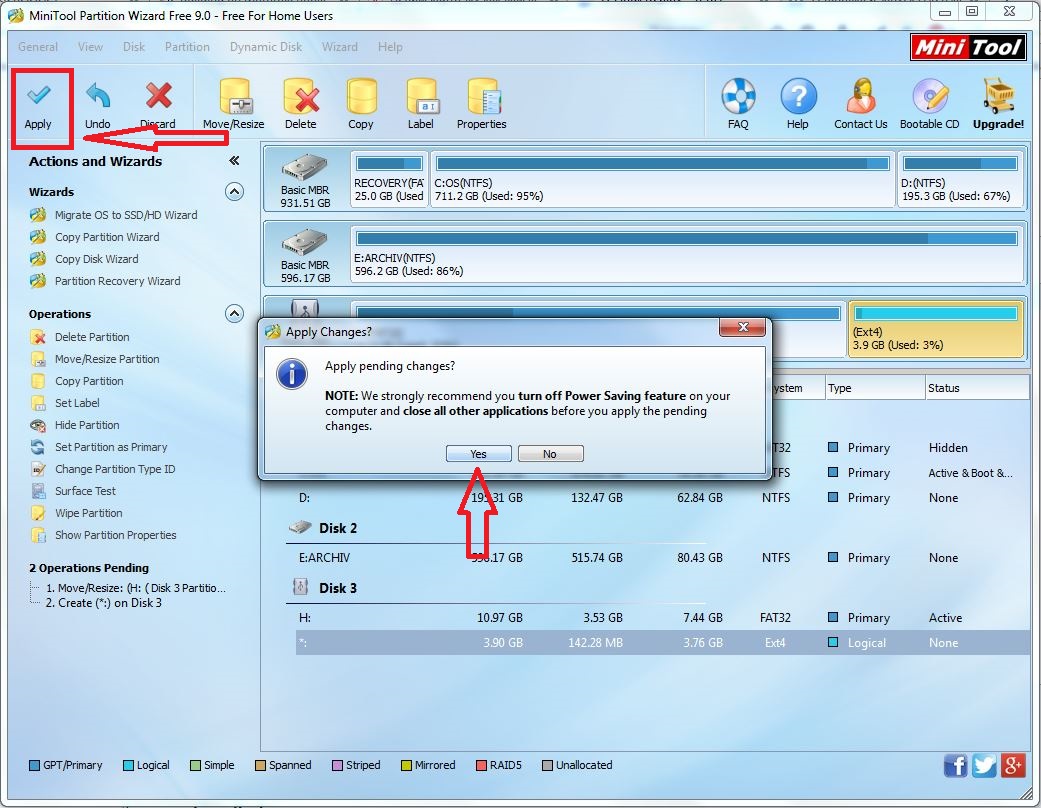This screenshot has height=808, width=1041.
Task: Click the Bootable CD icon
Action: coord(929,98)
